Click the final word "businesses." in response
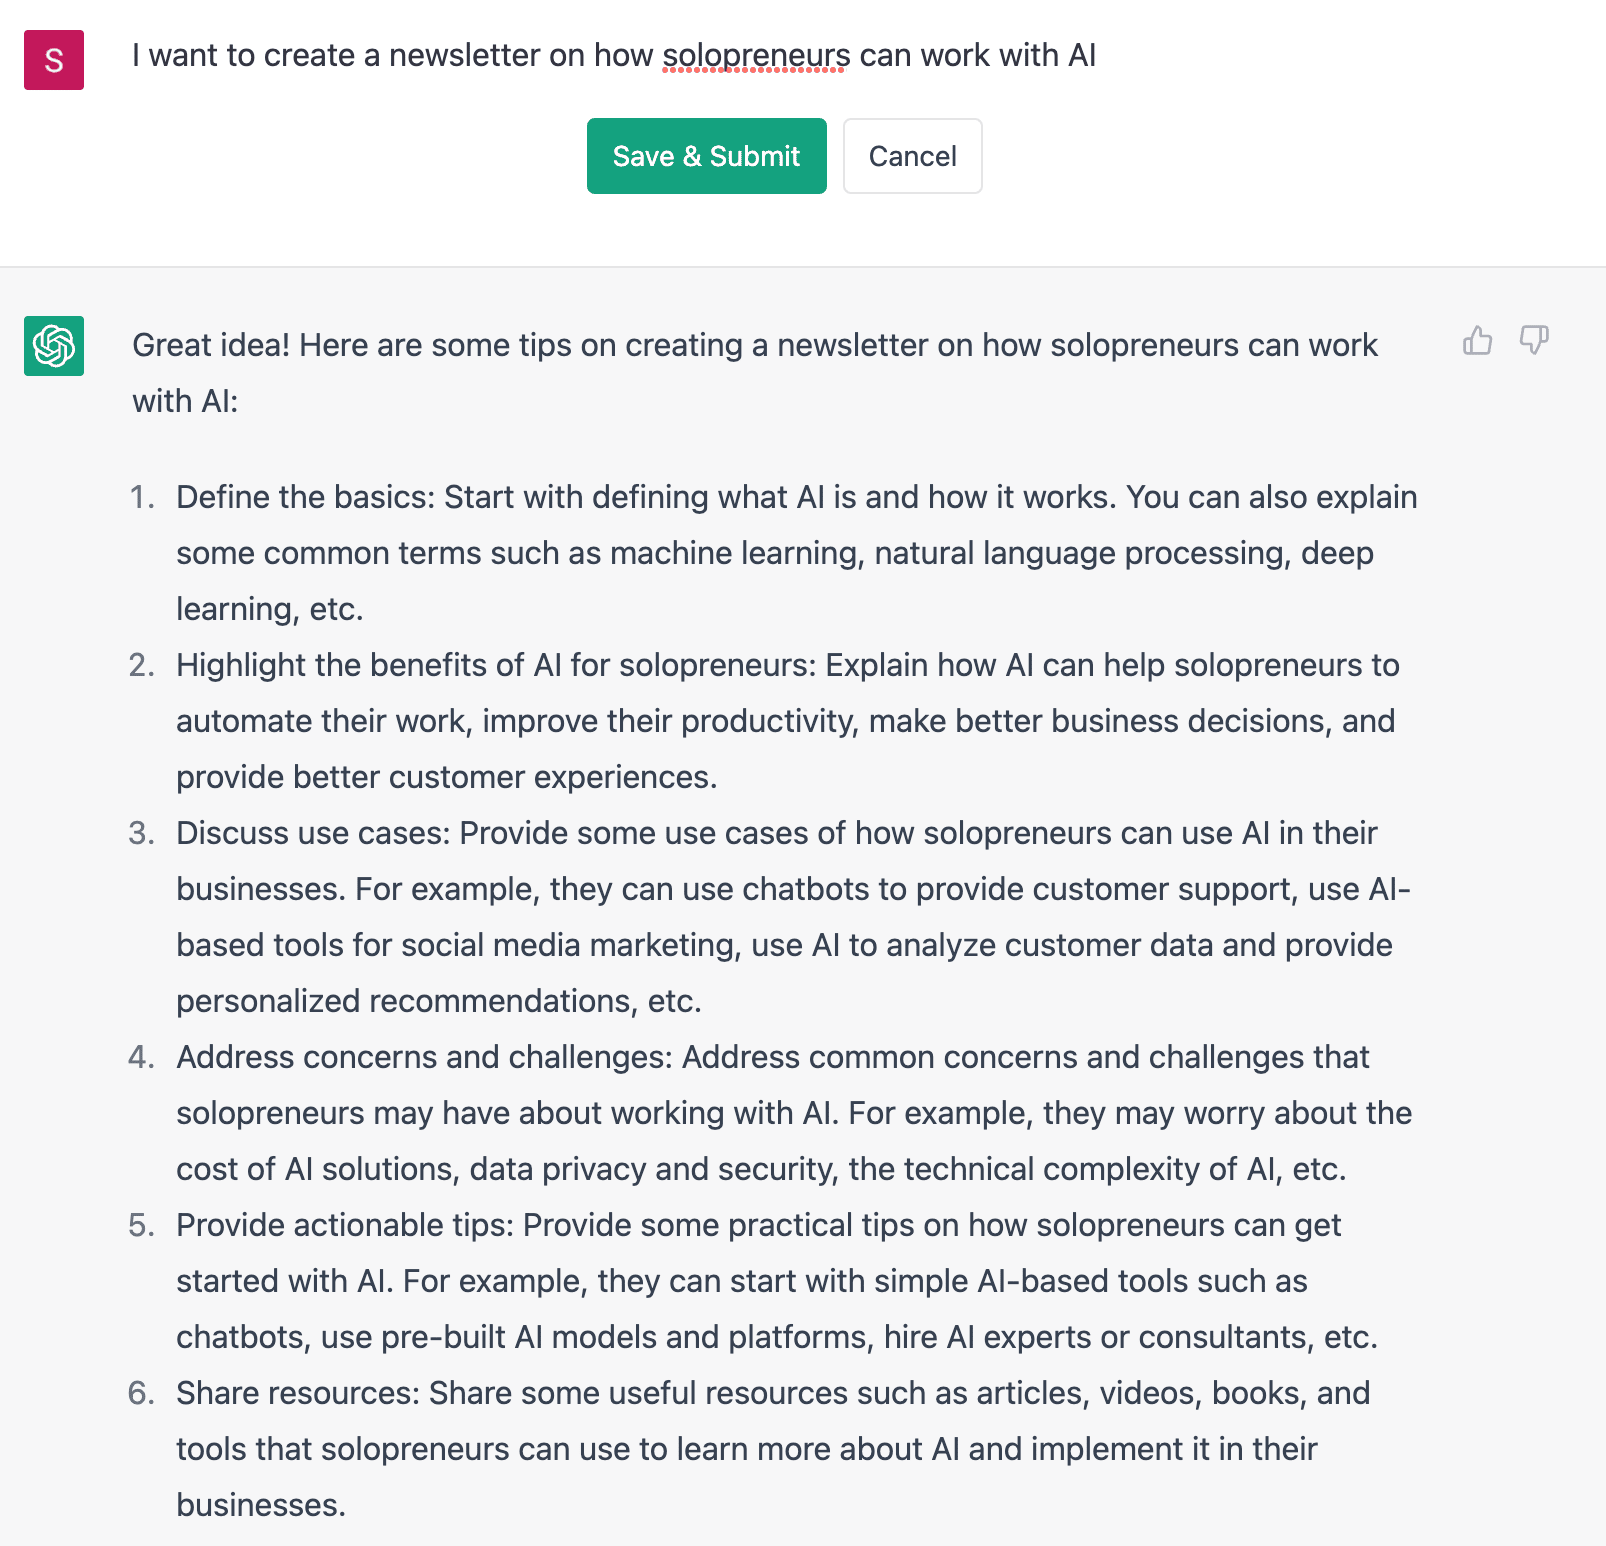1606x1546 pixels. pos(261,1505)
